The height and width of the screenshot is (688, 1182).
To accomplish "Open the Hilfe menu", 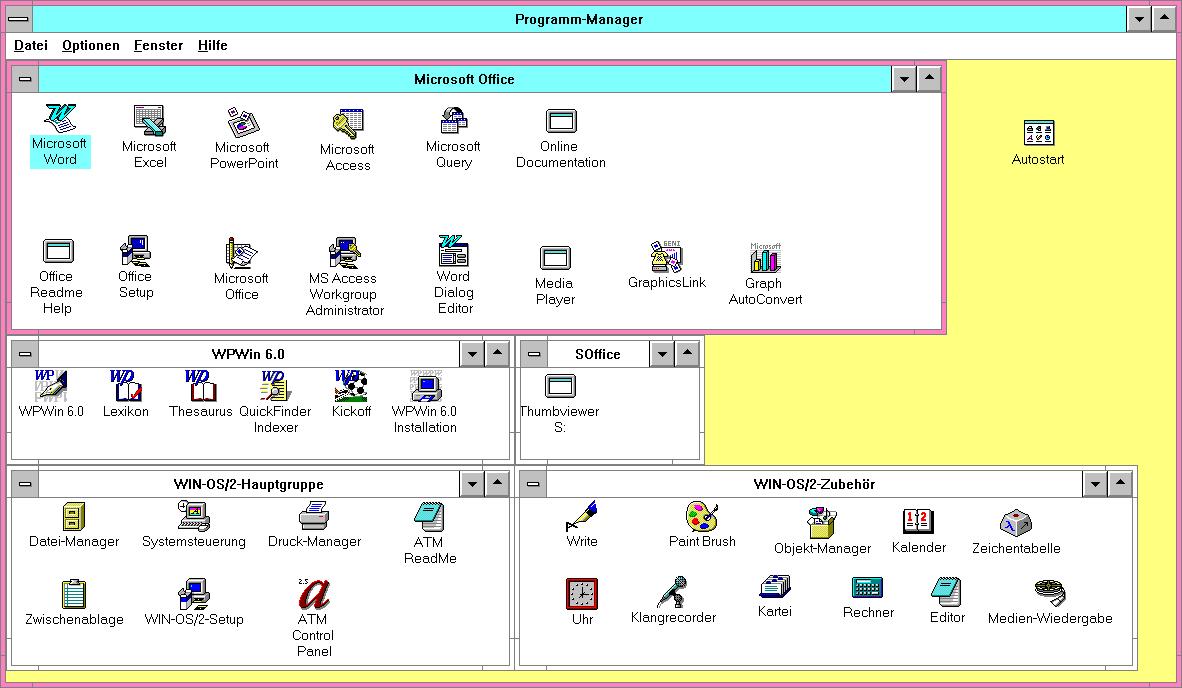I will 213,45.
